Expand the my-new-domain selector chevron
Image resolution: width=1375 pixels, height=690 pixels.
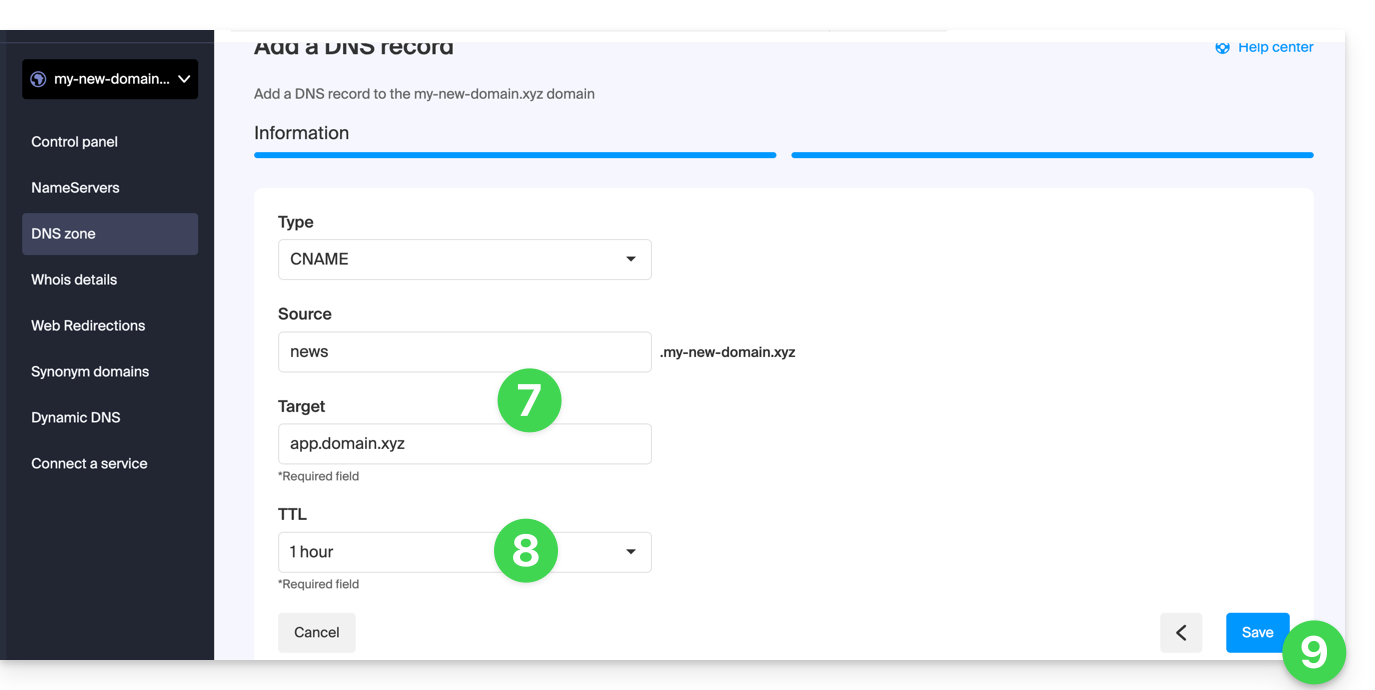[x=184, y=79]
